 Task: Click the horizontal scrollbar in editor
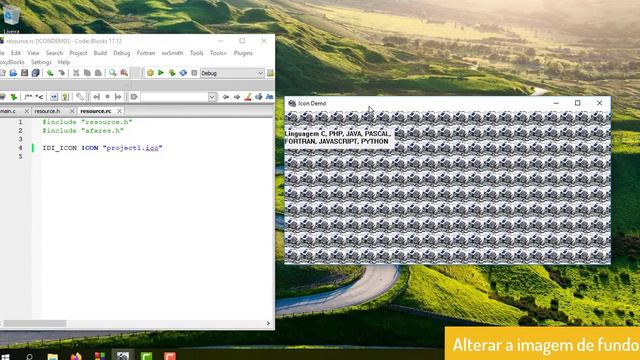[x=35, y=323]
